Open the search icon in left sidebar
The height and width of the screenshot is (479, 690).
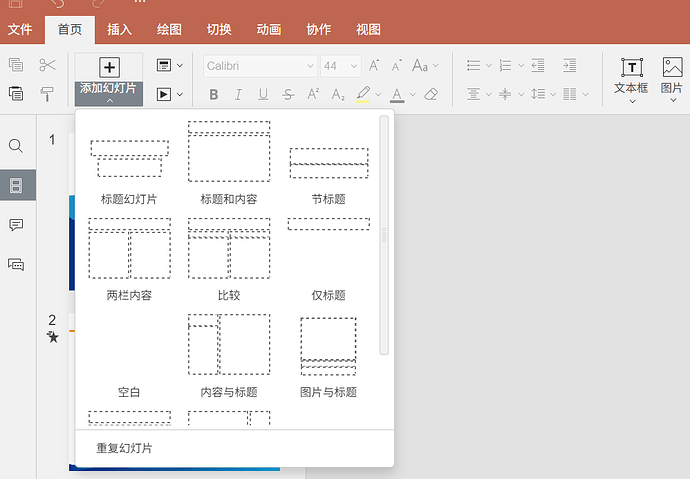point(16,146)
